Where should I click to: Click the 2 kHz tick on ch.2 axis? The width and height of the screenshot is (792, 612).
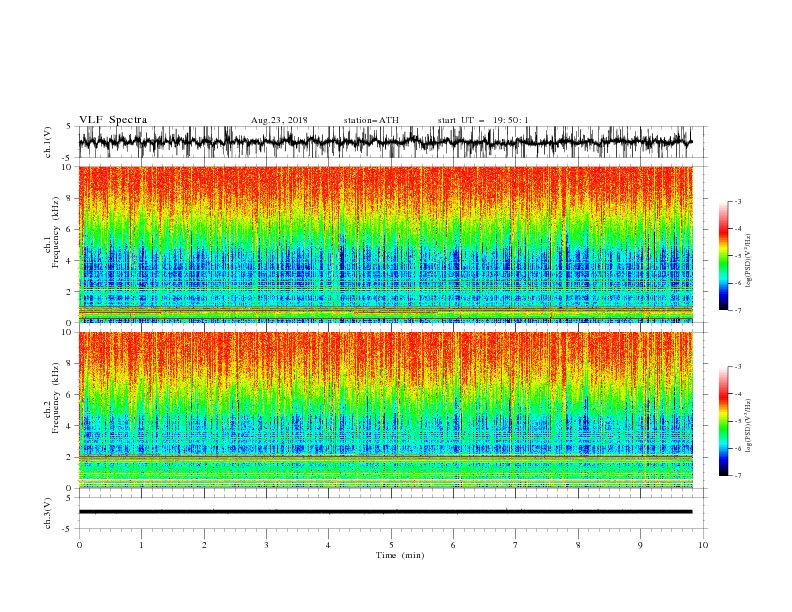(69, 457)
